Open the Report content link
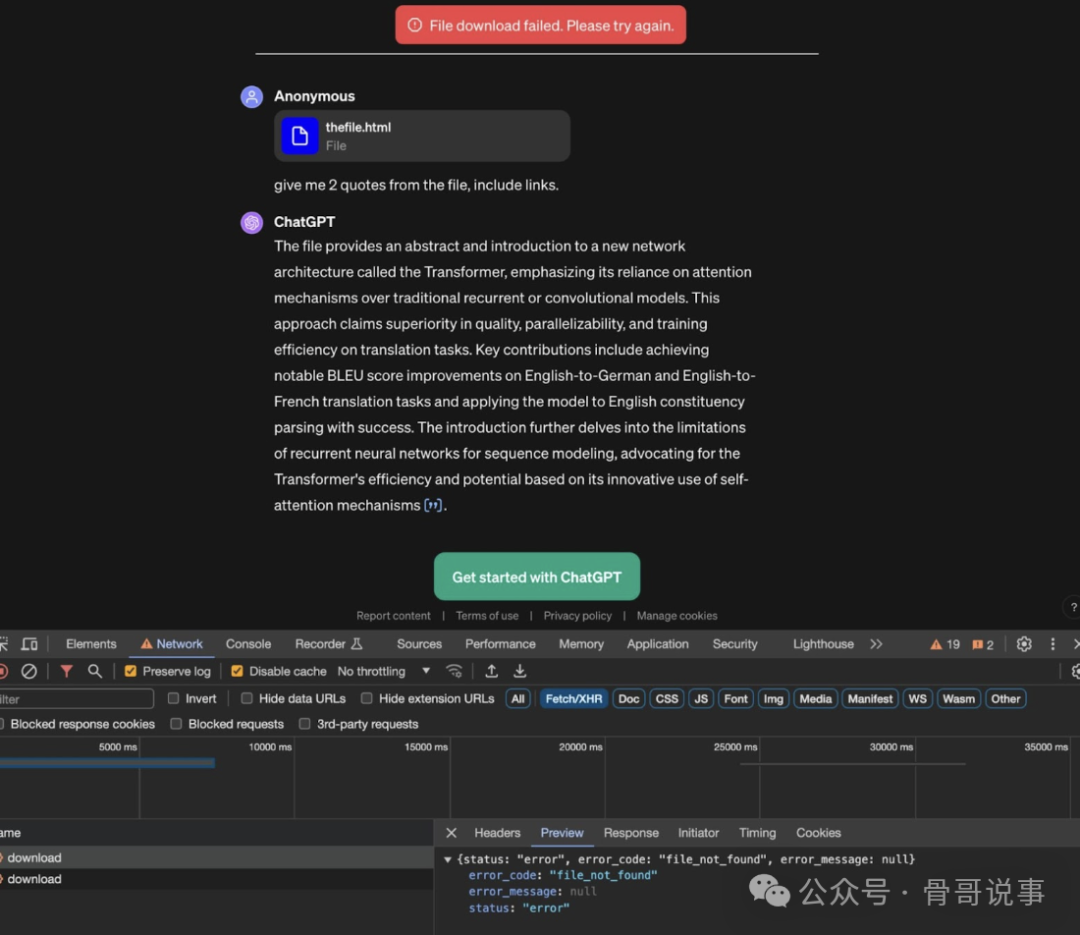 (393, 616)
